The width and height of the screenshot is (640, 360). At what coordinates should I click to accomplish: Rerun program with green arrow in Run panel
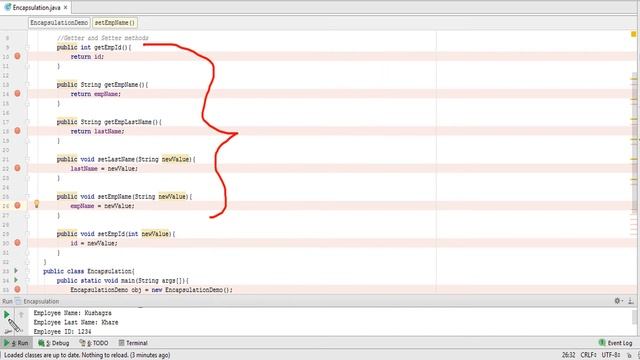click(x=7, y=314)
